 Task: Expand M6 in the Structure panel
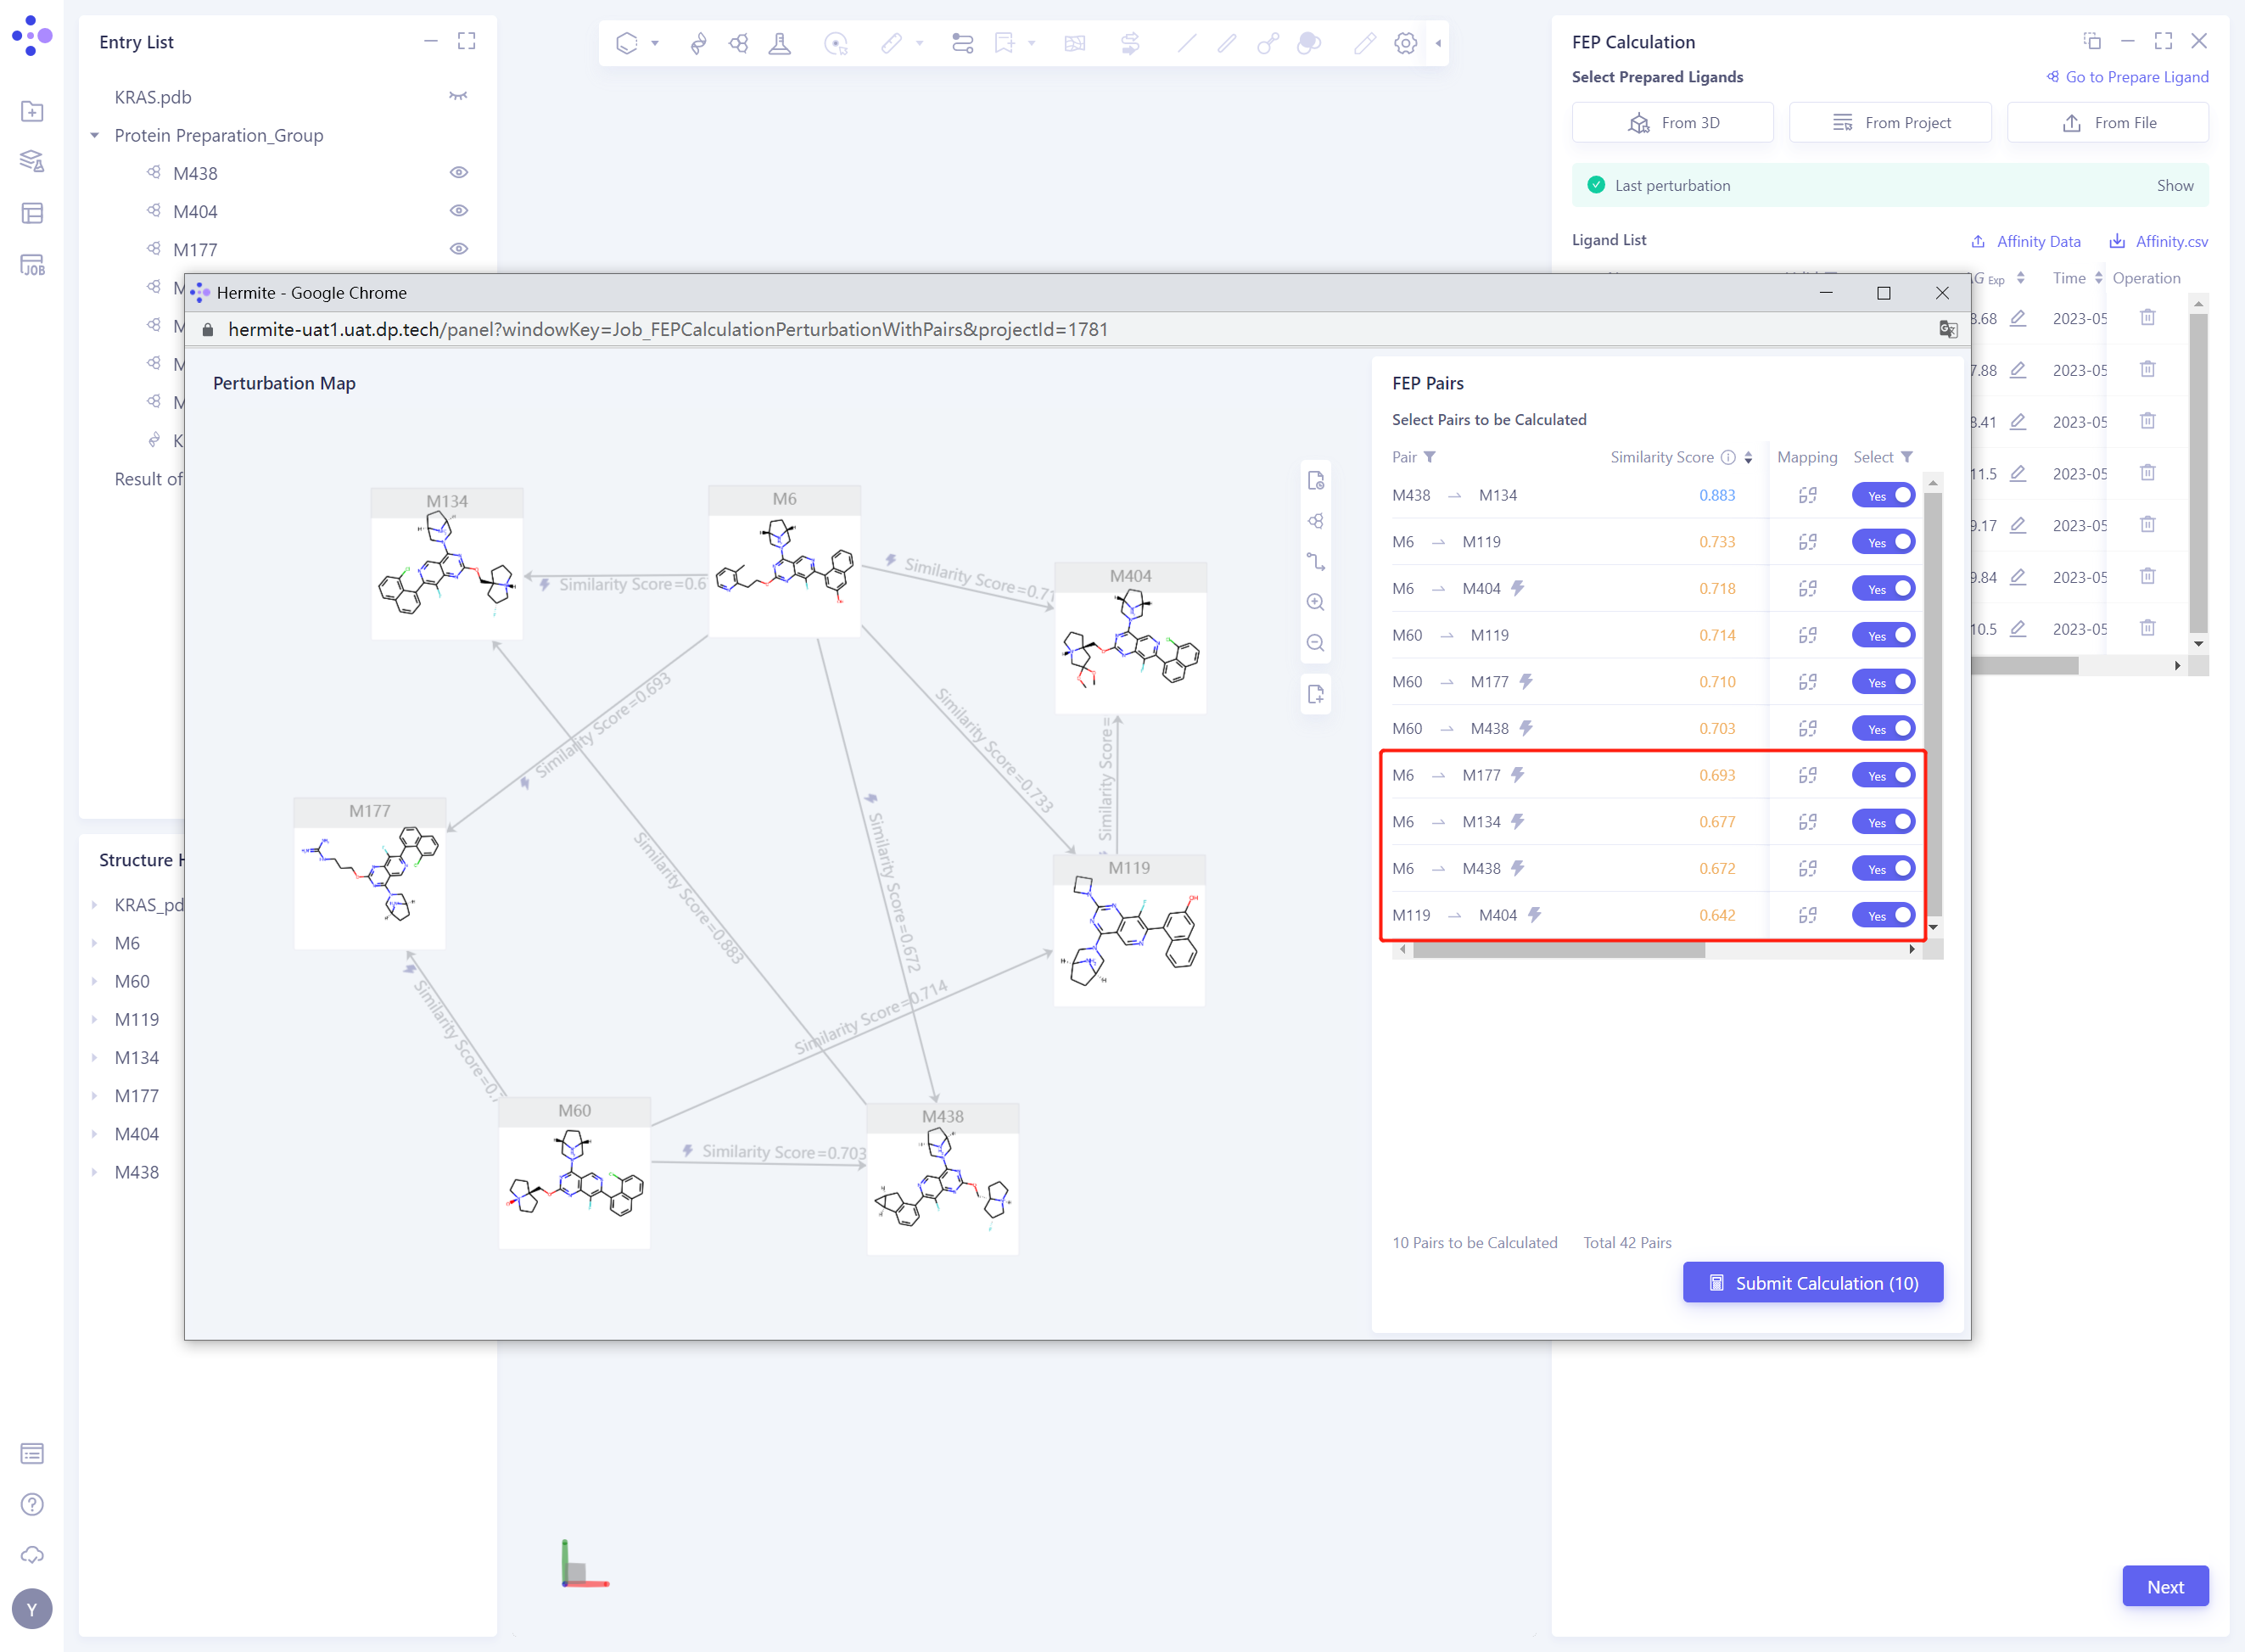coord(95,943)
